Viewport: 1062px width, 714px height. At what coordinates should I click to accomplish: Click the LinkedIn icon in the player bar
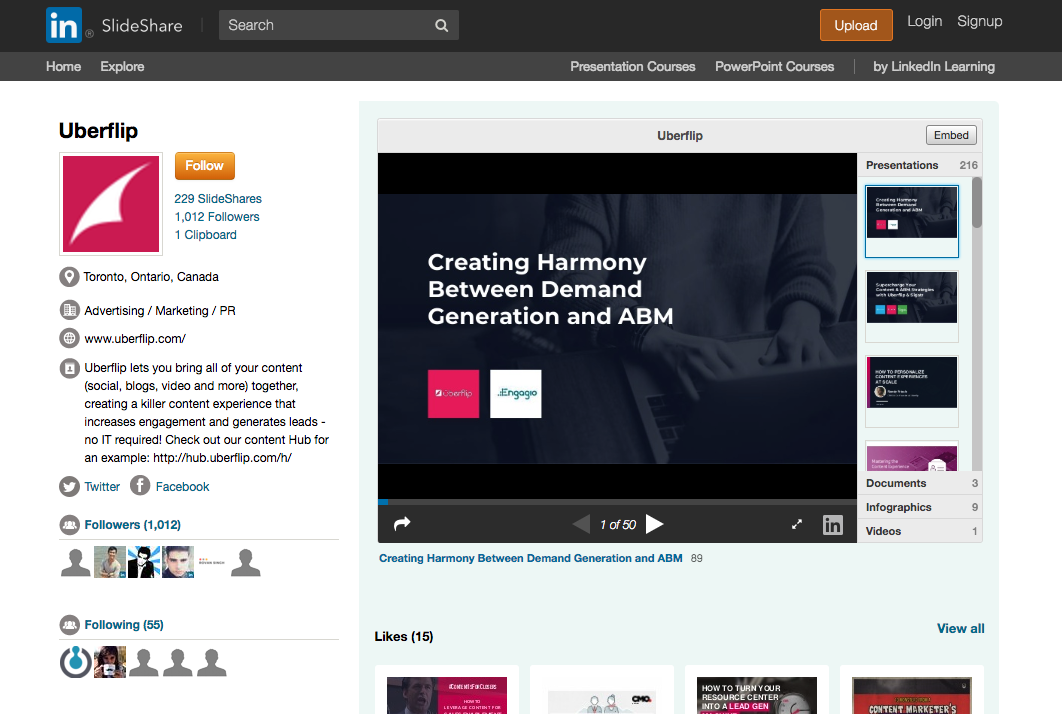tap(832, 524)
